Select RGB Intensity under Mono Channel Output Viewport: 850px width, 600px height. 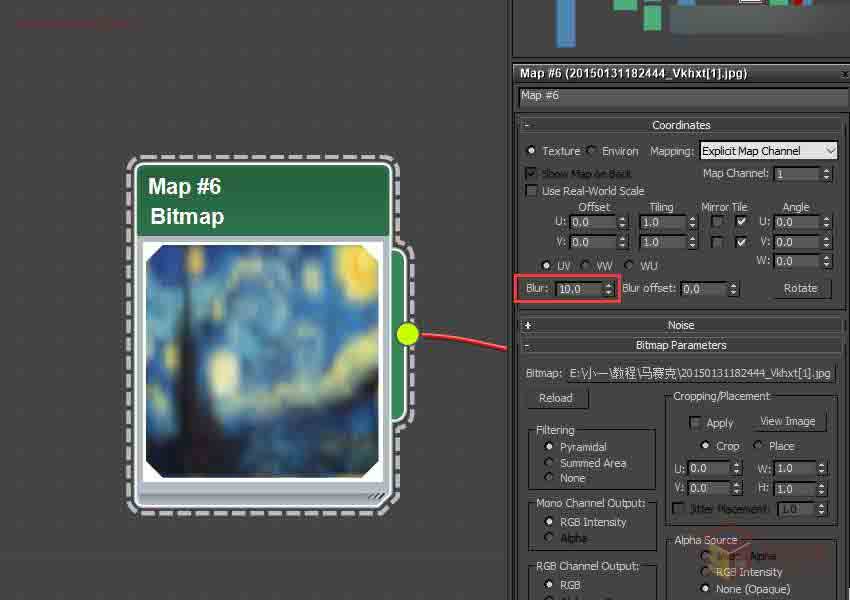pyautogui.click(x=549, y=521)
